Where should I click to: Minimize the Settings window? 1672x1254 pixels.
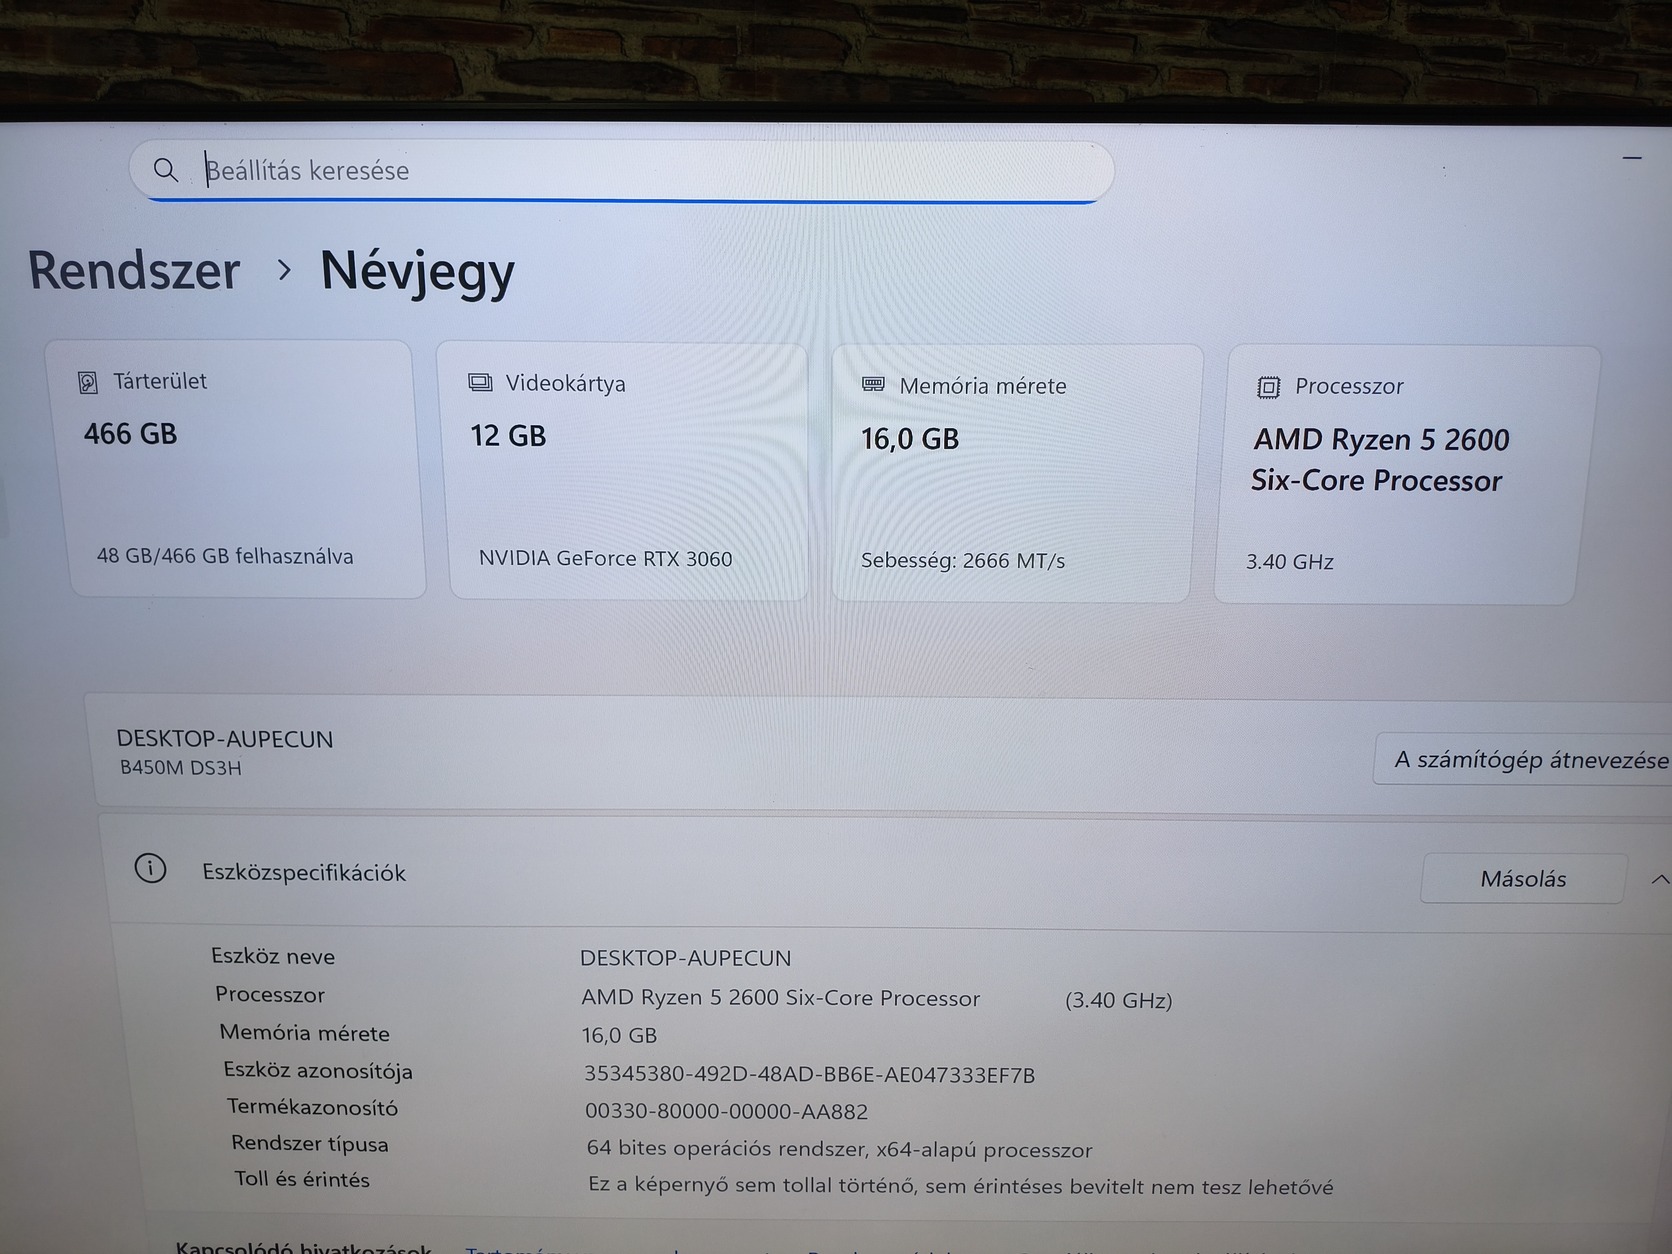1632,158
